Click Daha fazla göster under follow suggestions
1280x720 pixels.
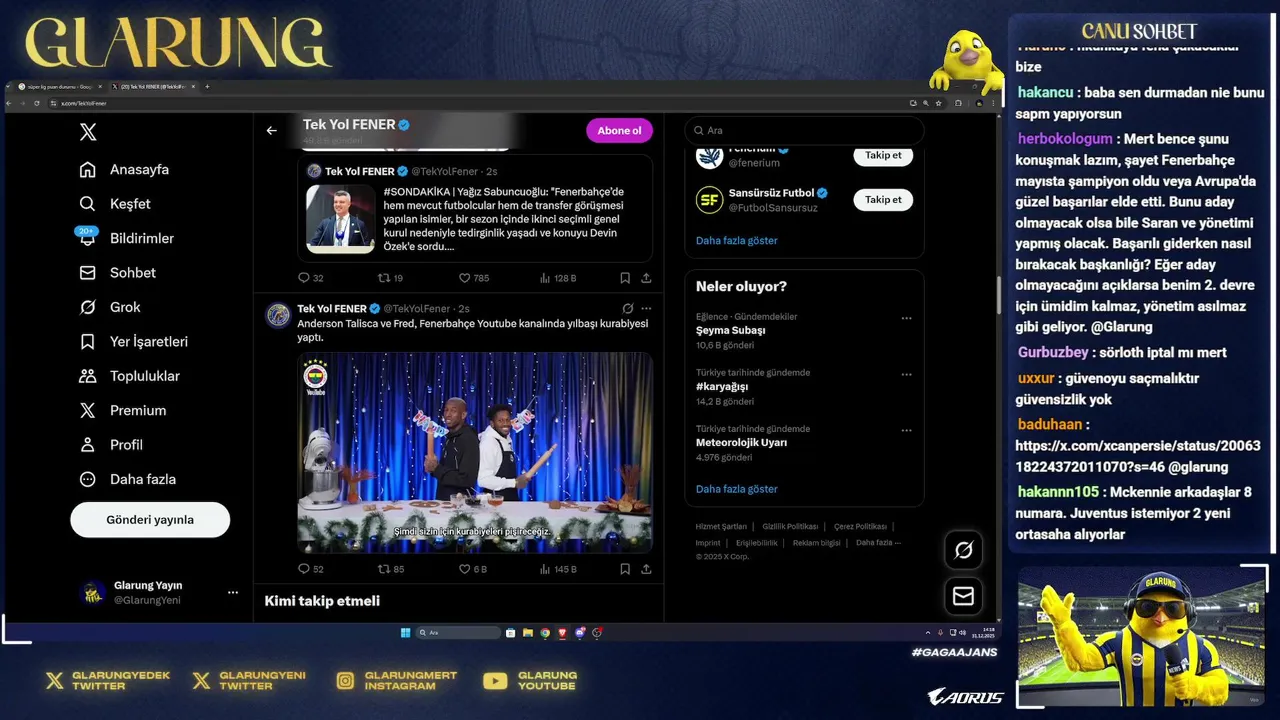click(736, 241)
